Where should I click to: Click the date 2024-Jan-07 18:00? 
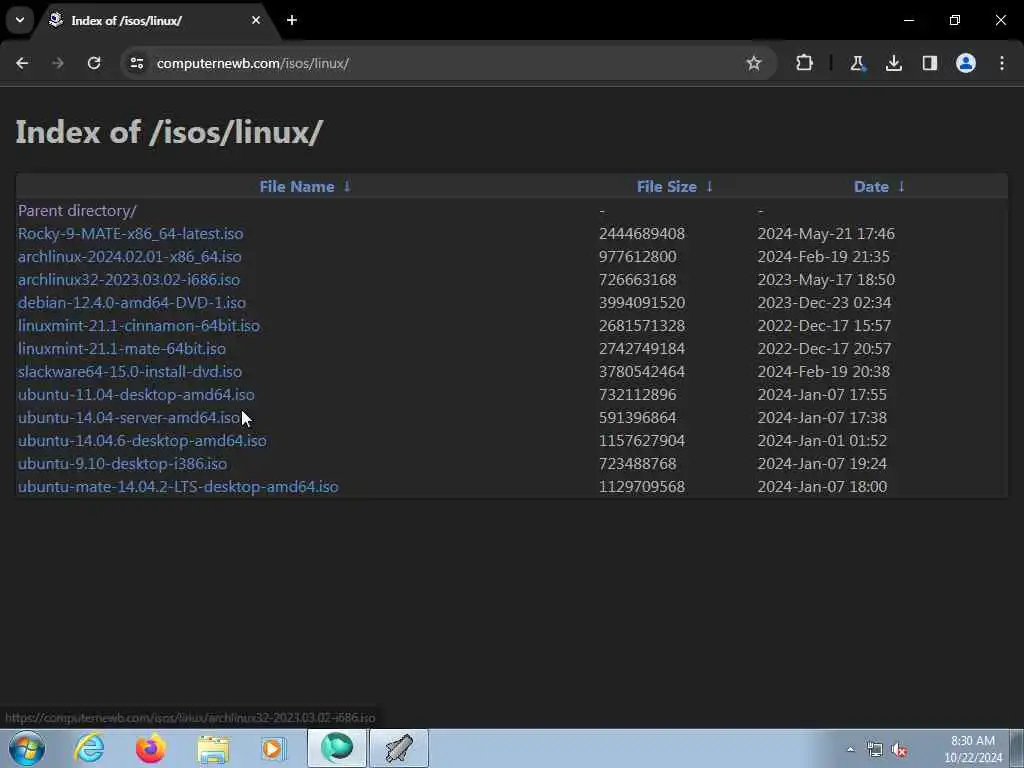tap(822, 487)
